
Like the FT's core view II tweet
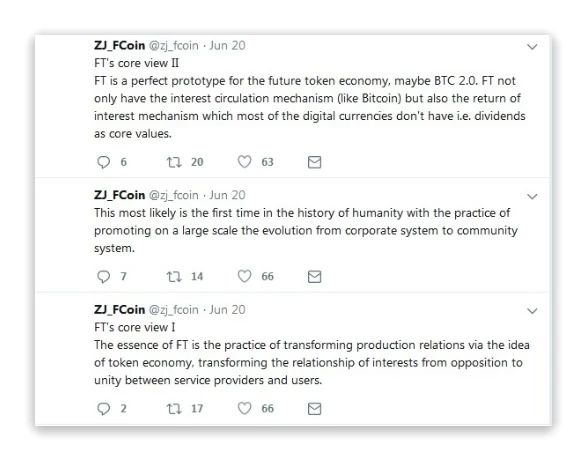[x=244, y=162]
